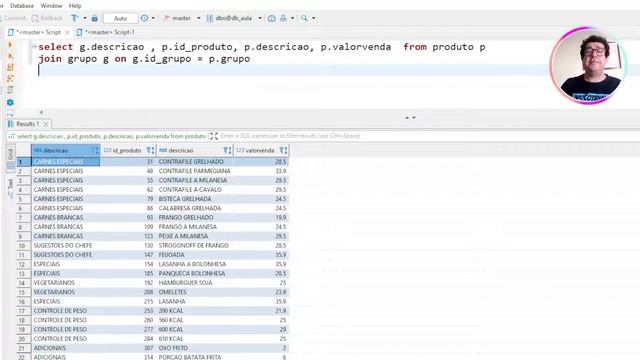Image resolution: width=640 pixels, height=360 pixels.
Task: Select row number 10 header
Action: 23,245
